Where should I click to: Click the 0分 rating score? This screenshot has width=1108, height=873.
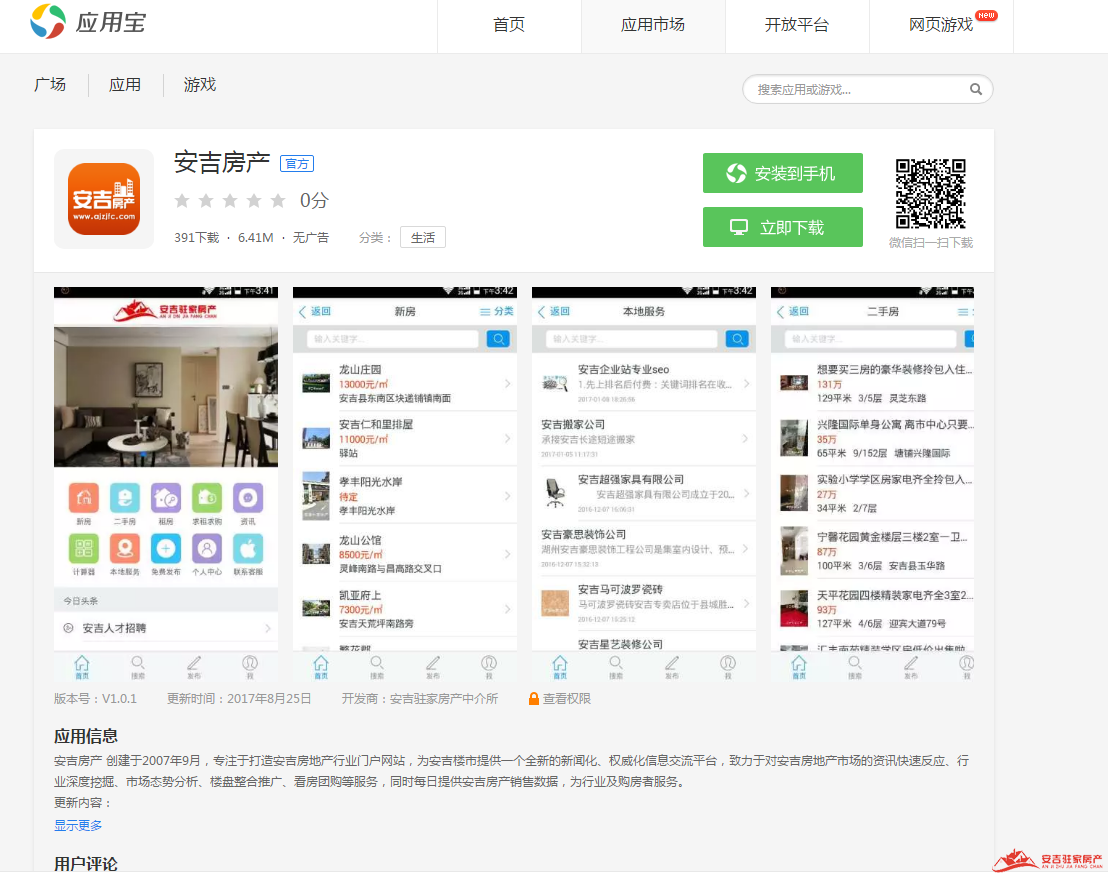point(314,201)
